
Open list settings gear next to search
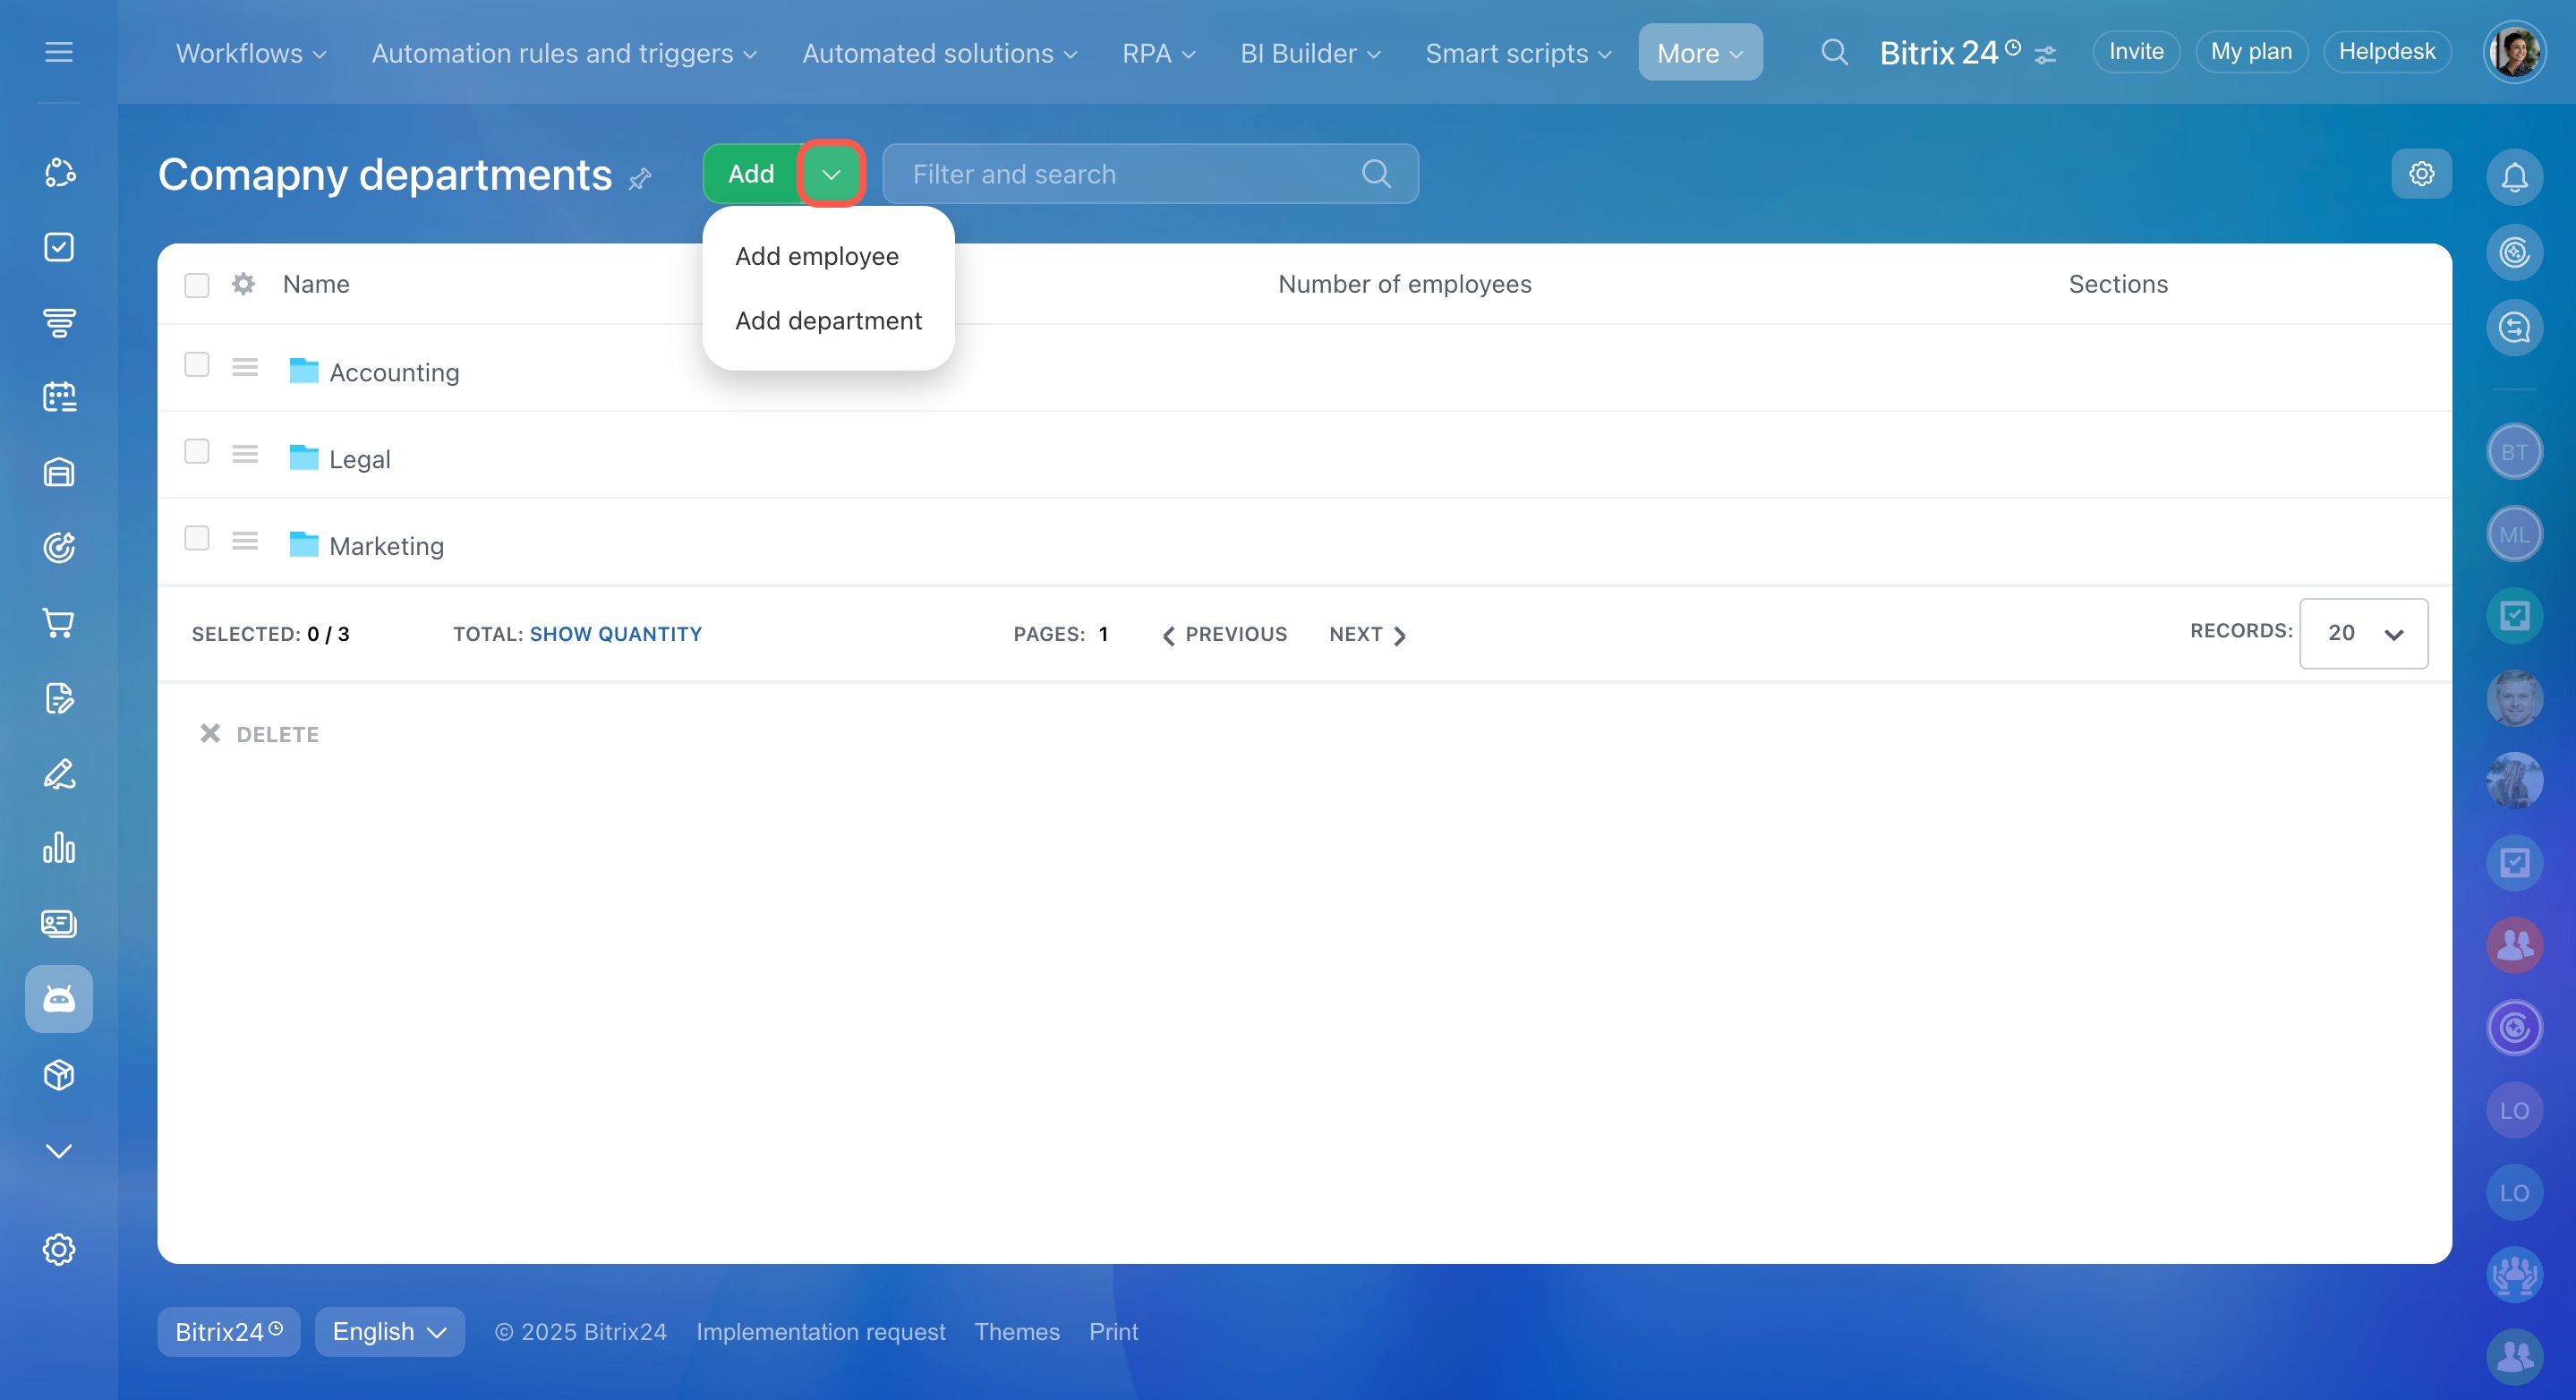pos(2421,174)
